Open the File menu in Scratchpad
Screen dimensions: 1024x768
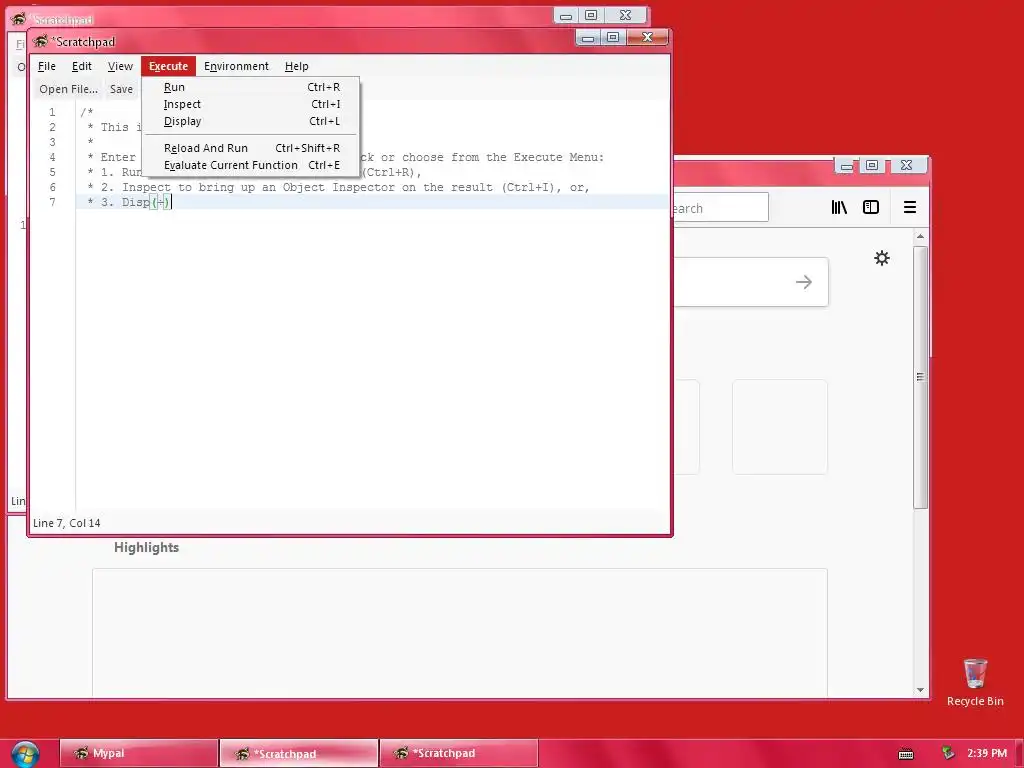[x=46, y=66]
